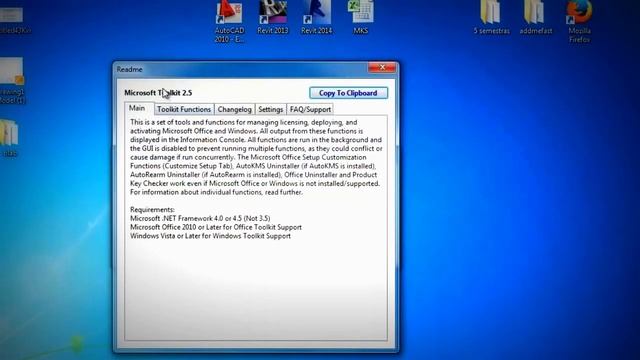
Task: Launch Mozilla Firefox from the desktop
Action: tap(579, 21)
